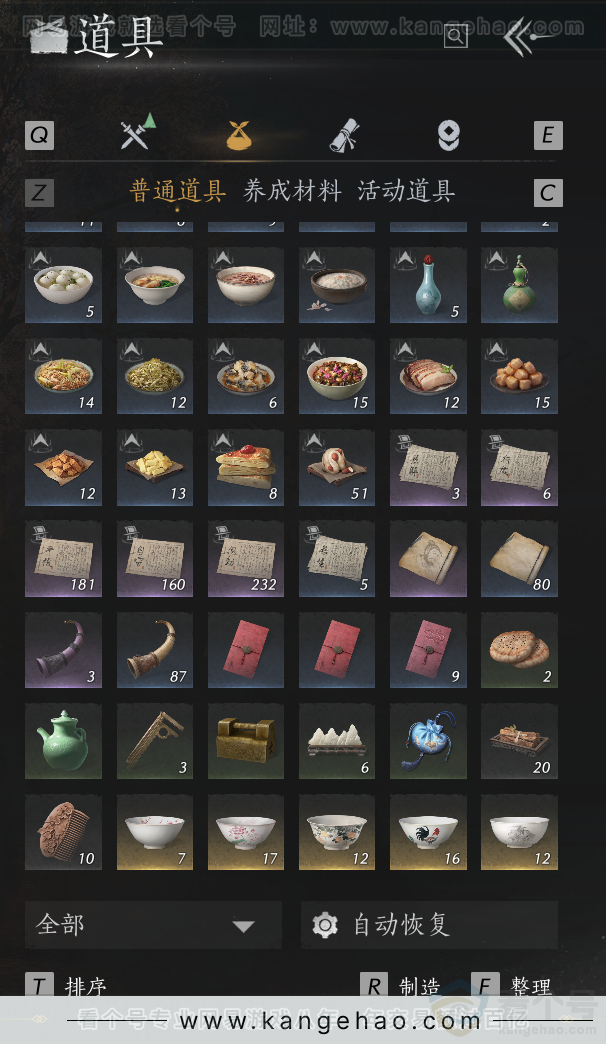Click the C next-tab key button
The width and height of the screenshot is (606, 1045).
point(548,193)
